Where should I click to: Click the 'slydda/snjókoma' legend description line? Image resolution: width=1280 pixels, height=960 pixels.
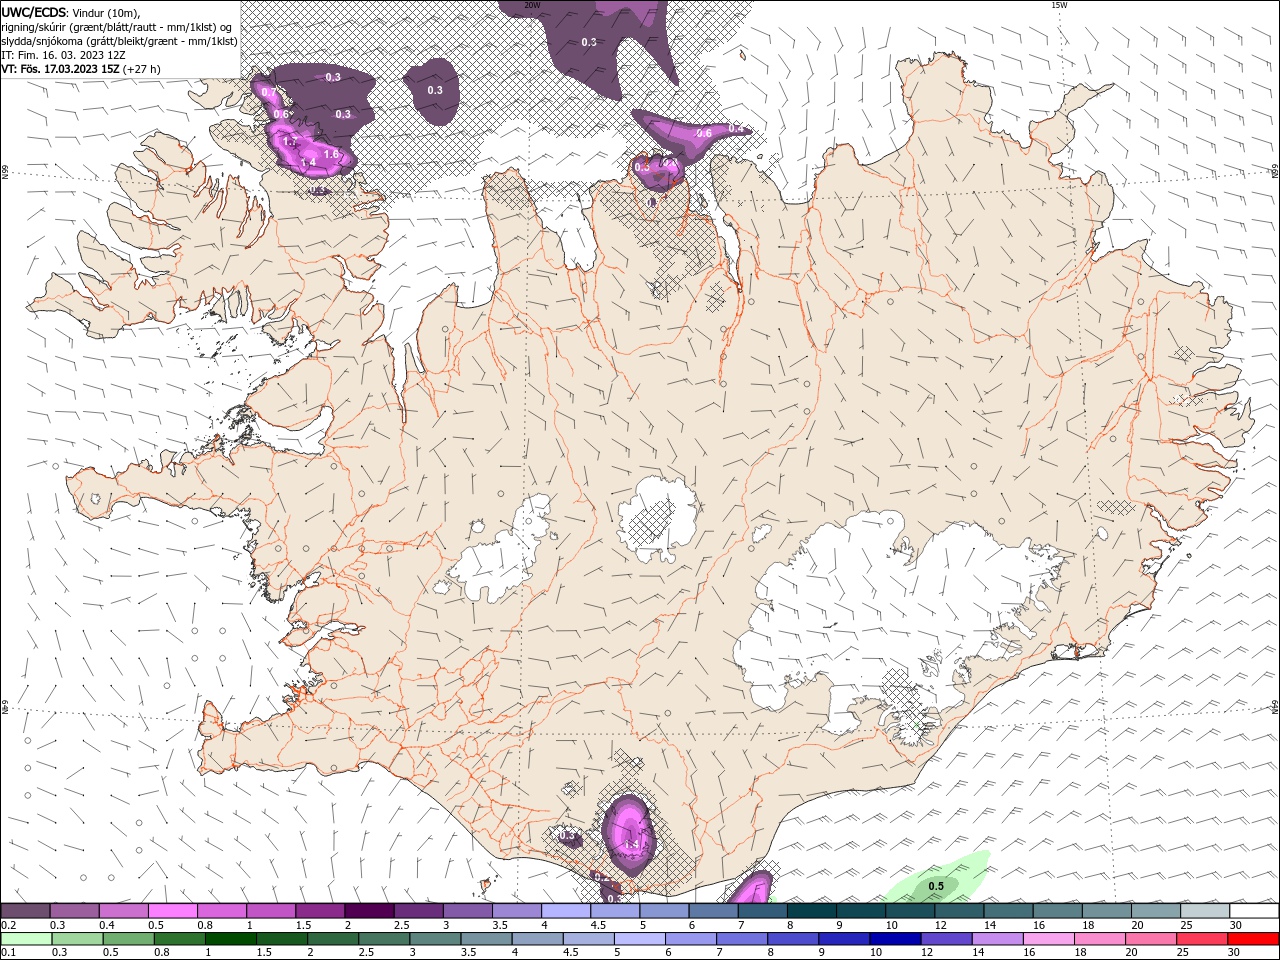(x=119, y=41)
